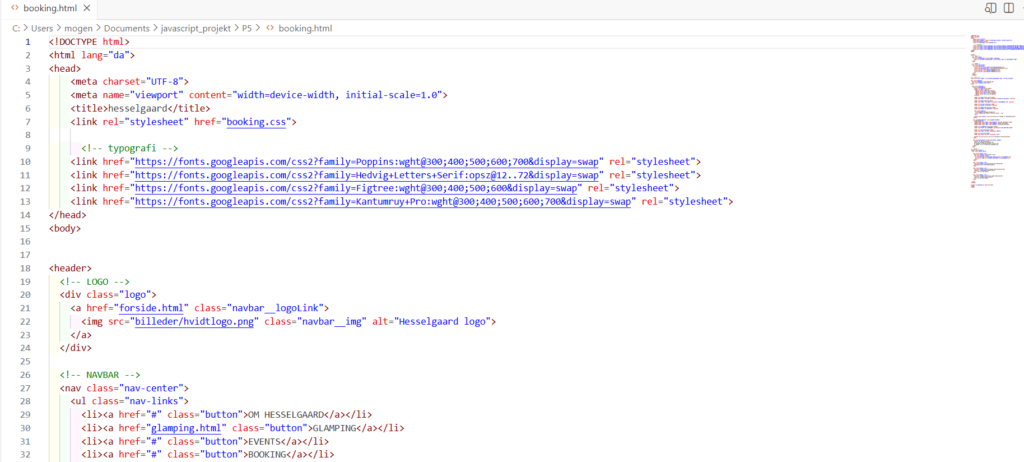This screenshot has height=462, width=1024.
Task: Click the "navbar__img" class value
Action: pyautogui.click(x=332, y=322)
